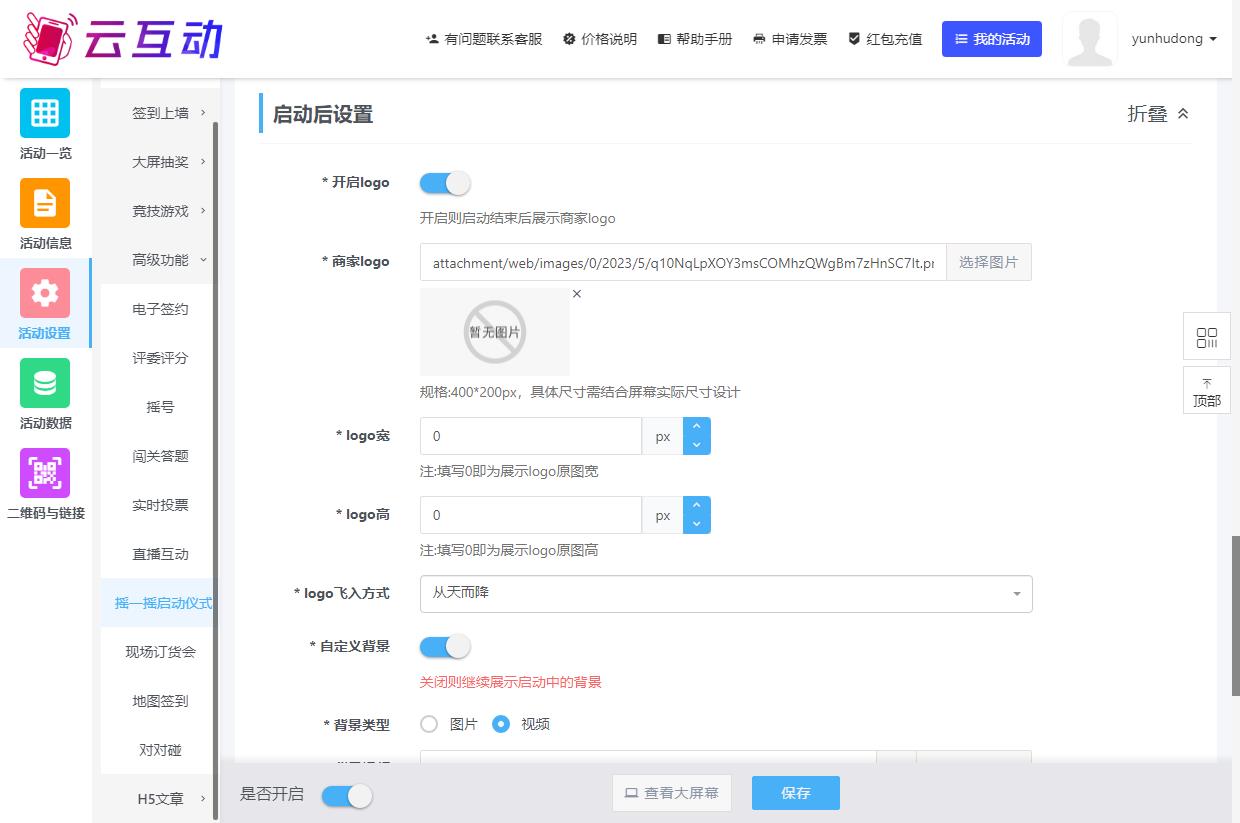Click the logo宽 input field
Viewport: 1240px width, 823px height.
(x=530, y=436)
